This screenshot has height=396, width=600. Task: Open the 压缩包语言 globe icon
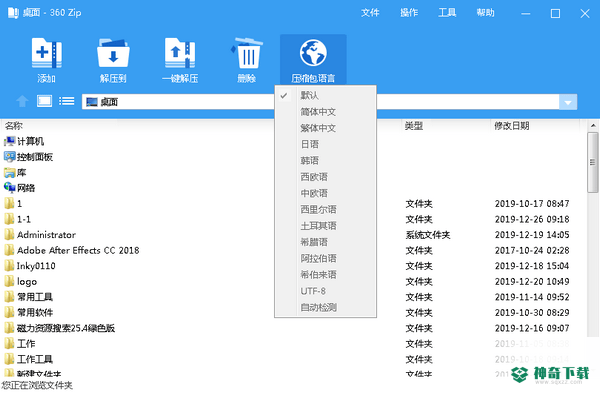tap(313, 53)
